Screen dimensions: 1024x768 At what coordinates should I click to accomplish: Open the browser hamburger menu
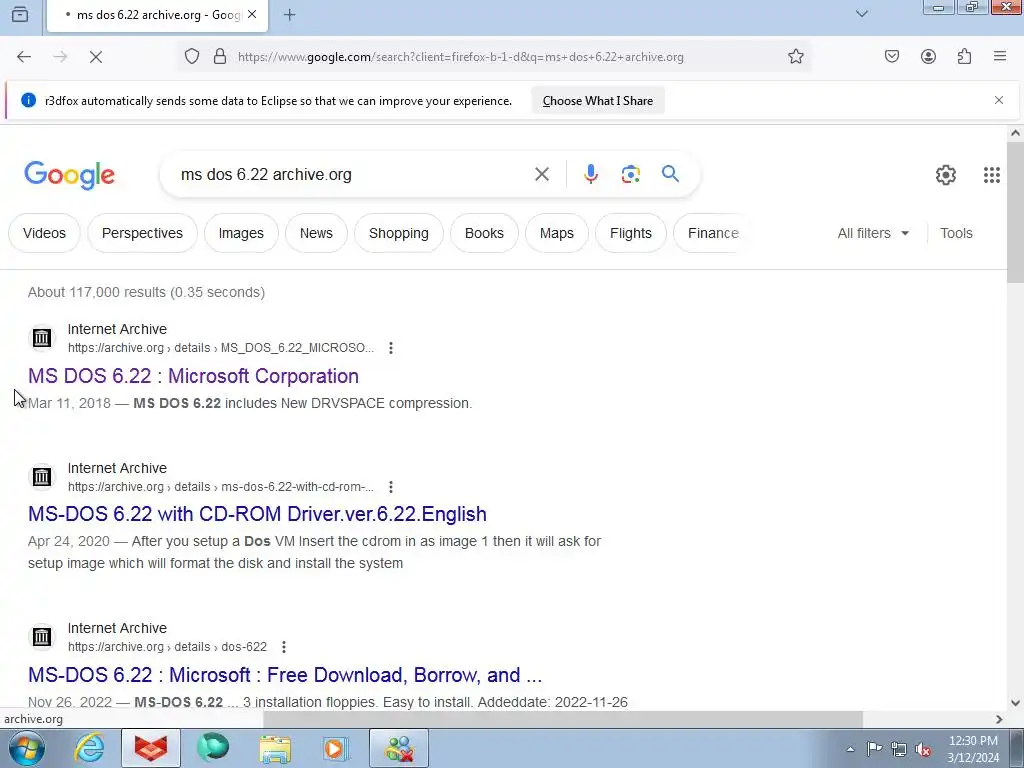click(x=1000, y=57)
